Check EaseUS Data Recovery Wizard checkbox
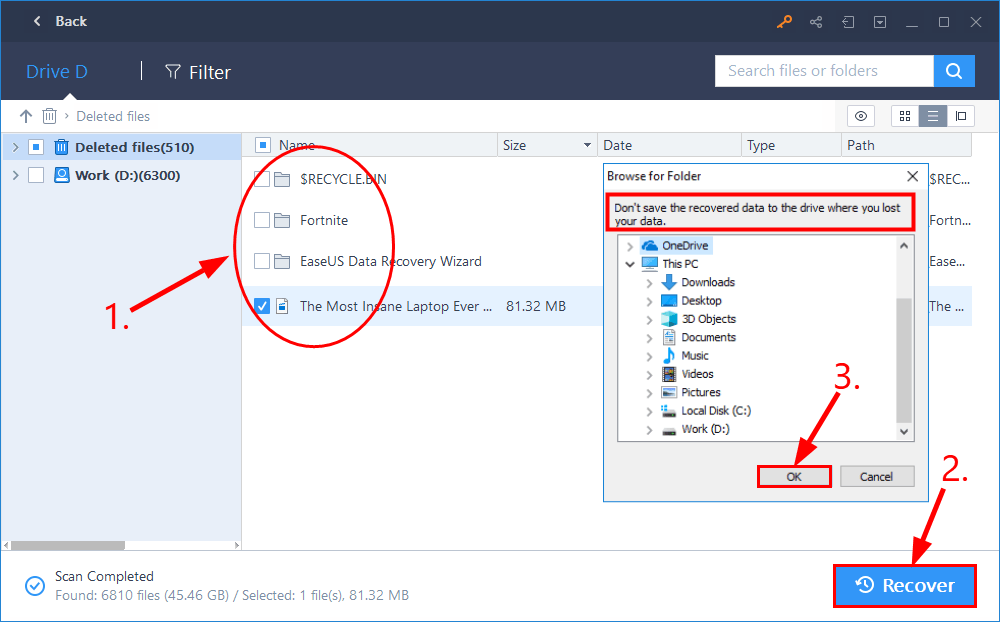 click(x=261, y=262)
